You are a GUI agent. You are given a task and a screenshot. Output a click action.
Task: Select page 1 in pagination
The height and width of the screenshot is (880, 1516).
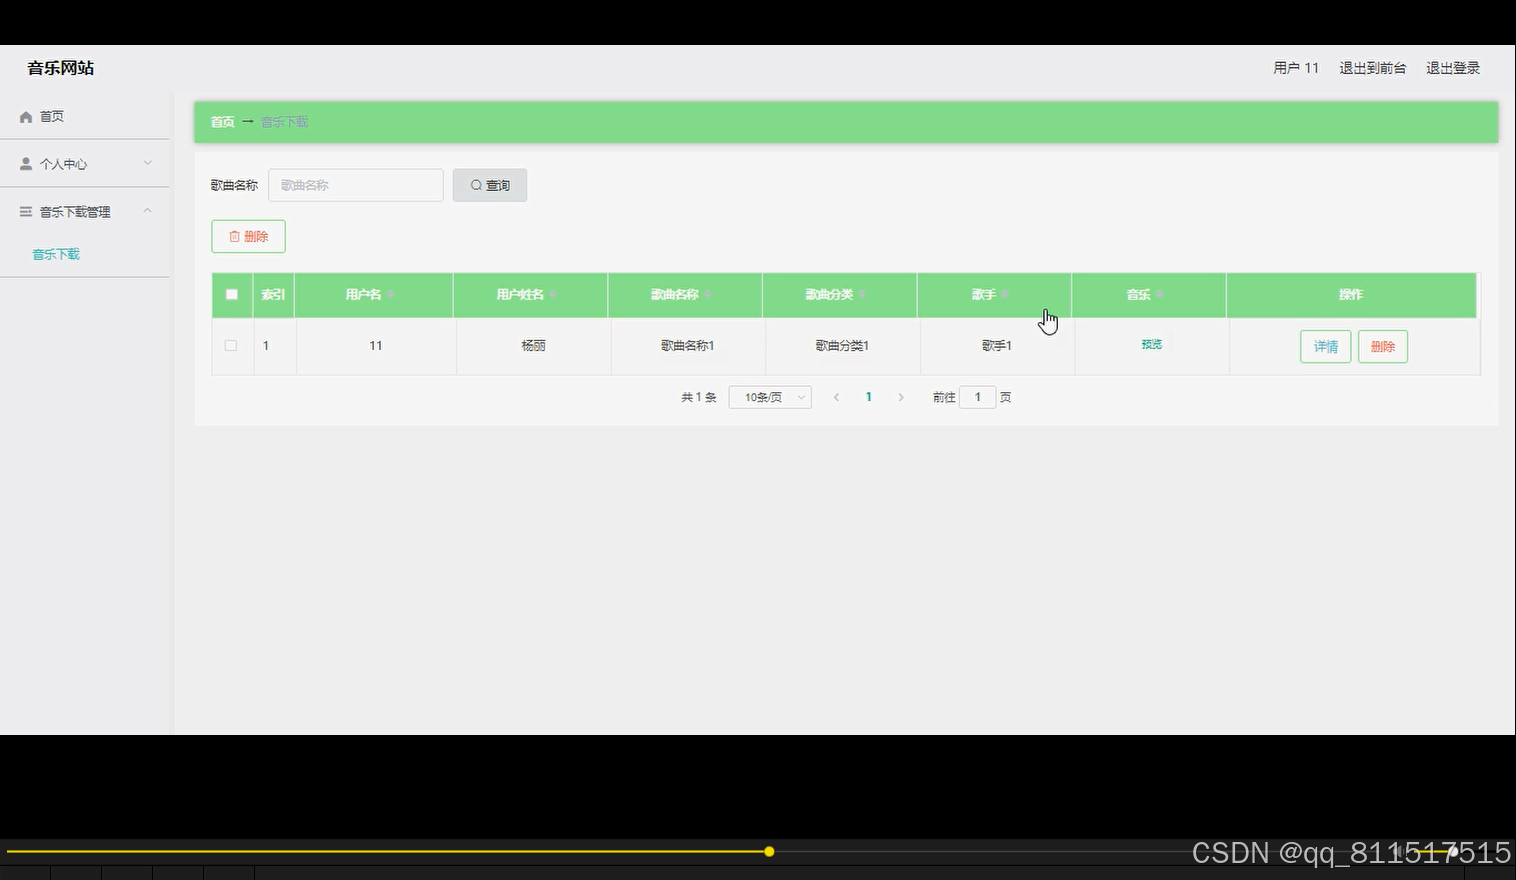click(869, 398)
